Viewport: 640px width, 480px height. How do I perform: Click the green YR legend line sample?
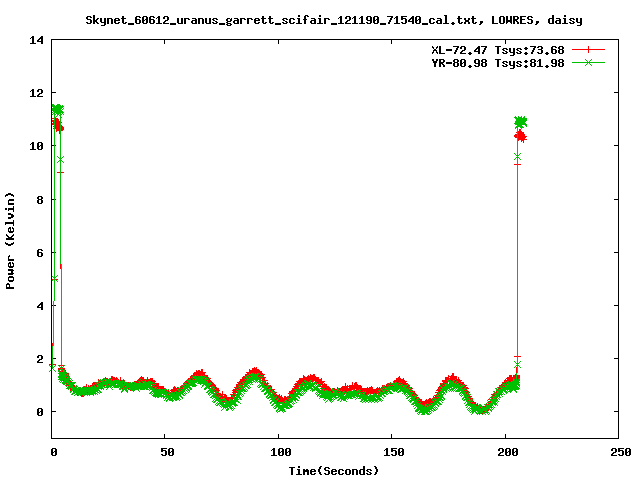588,62
